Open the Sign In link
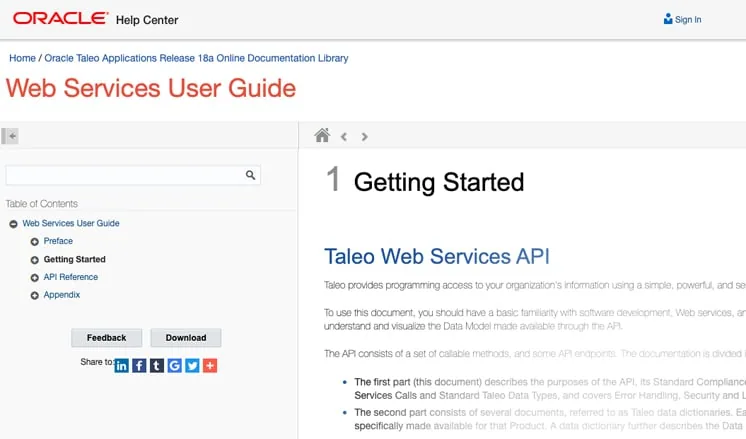The image size is (746, 439). [x=688, y=20]
